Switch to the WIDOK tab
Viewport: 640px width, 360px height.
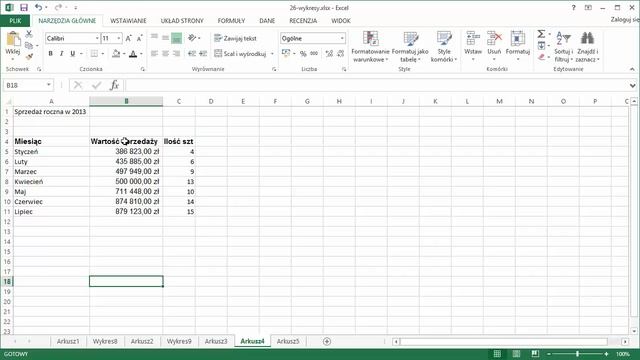(x=341, y=20)
